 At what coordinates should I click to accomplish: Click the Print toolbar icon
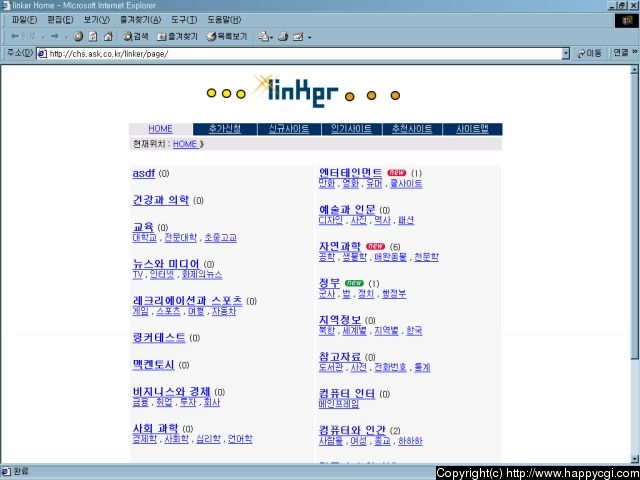[x=283, y=37]
